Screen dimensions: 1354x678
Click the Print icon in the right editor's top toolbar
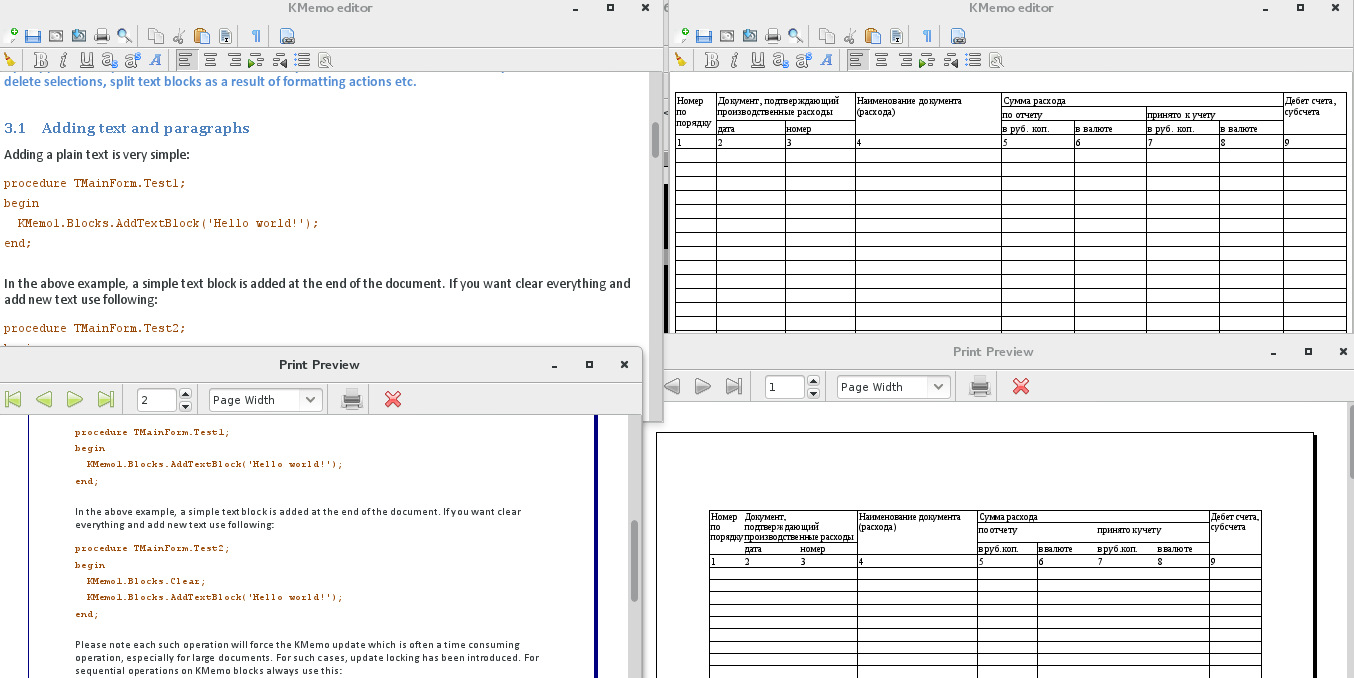[x=772, y=36]
